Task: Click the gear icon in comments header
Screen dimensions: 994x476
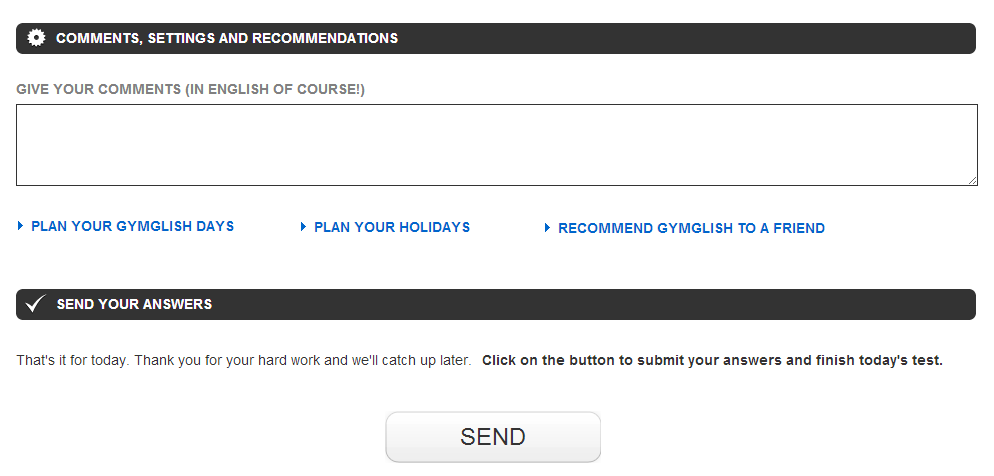Action: (x=37, y=38)
